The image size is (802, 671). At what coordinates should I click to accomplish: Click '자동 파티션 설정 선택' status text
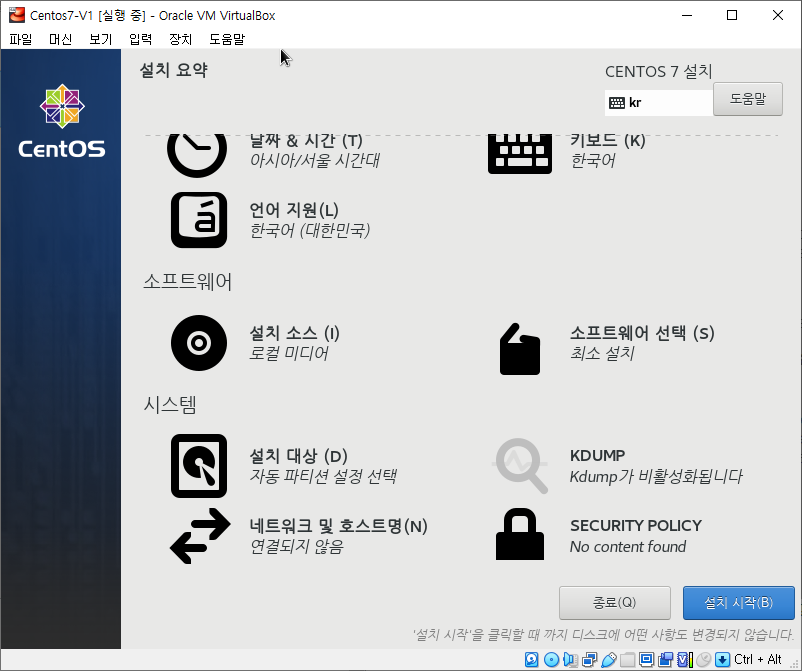(x=323, y=477)
